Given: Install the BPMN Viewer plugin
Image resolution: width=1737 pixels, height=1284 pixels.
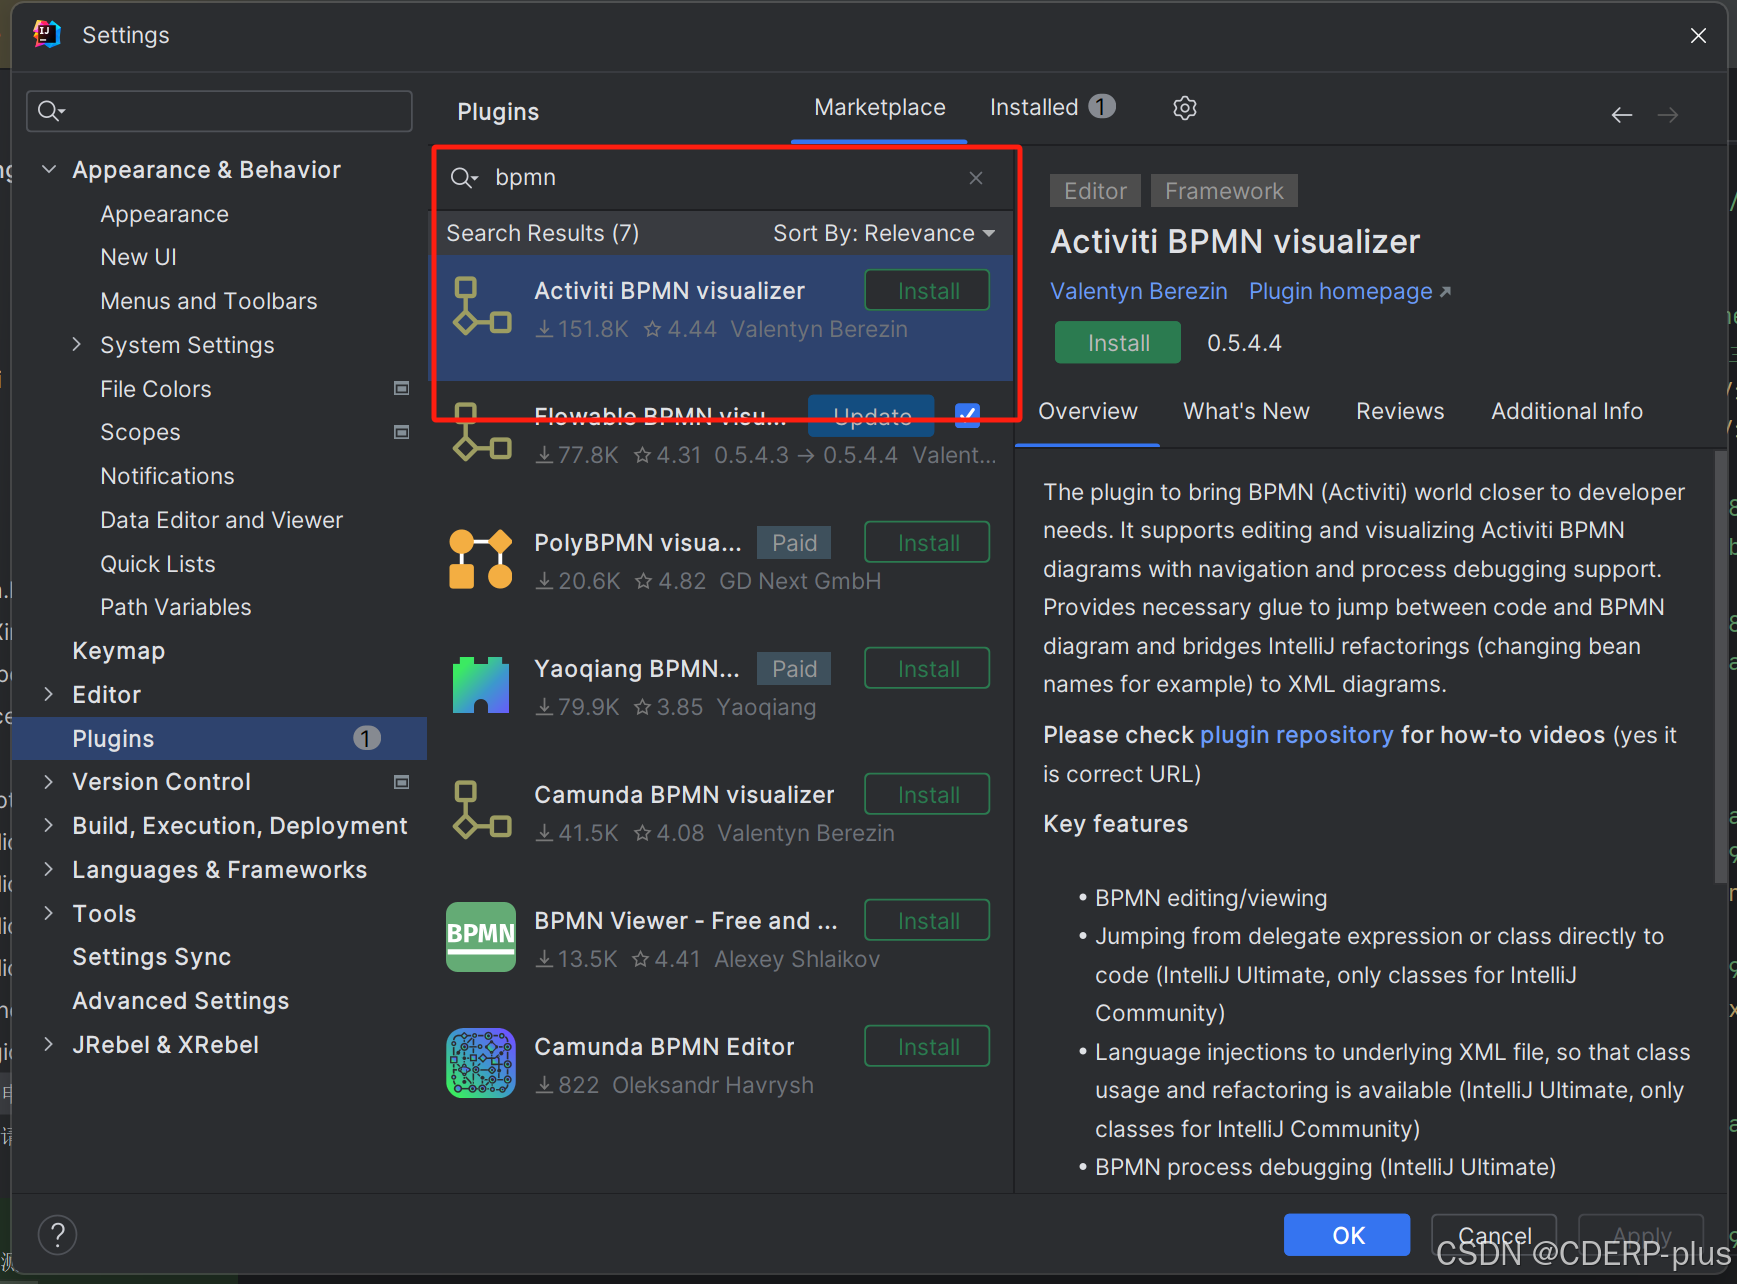Looking at the screenshot, I should pos(927,921).
